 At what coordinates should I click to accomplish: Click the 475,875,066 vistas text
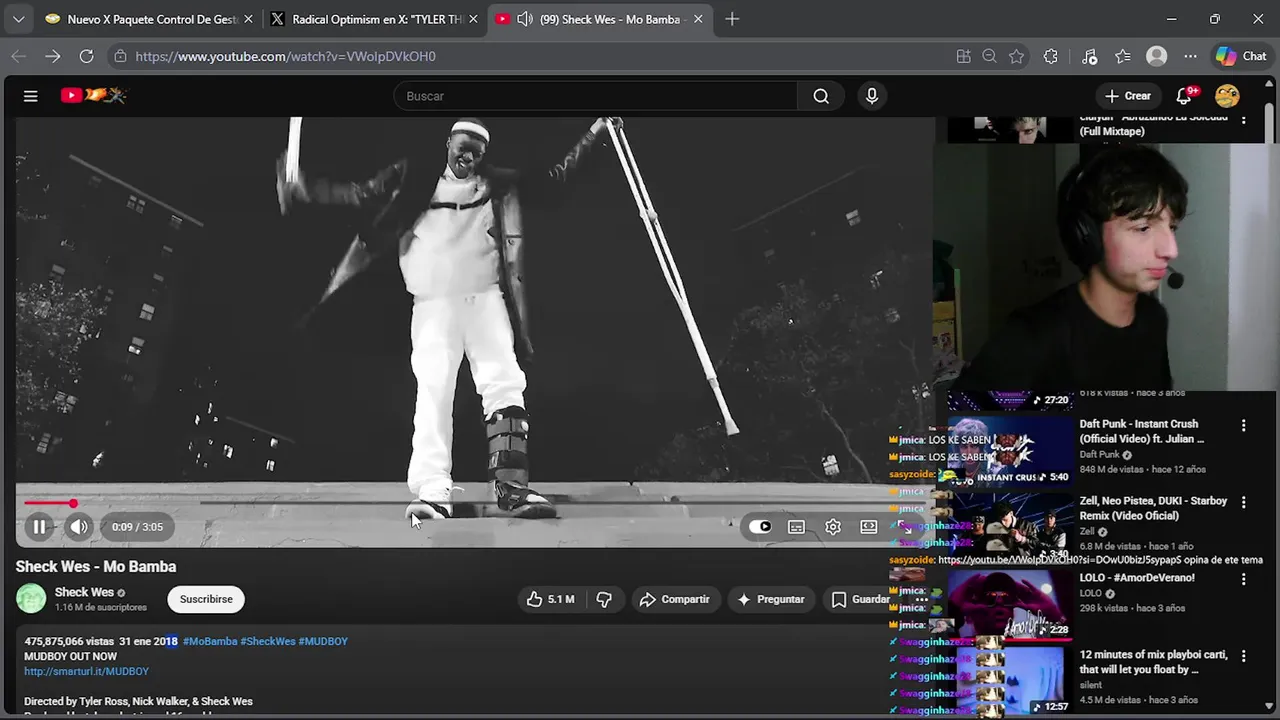click(x=69, y=641)
